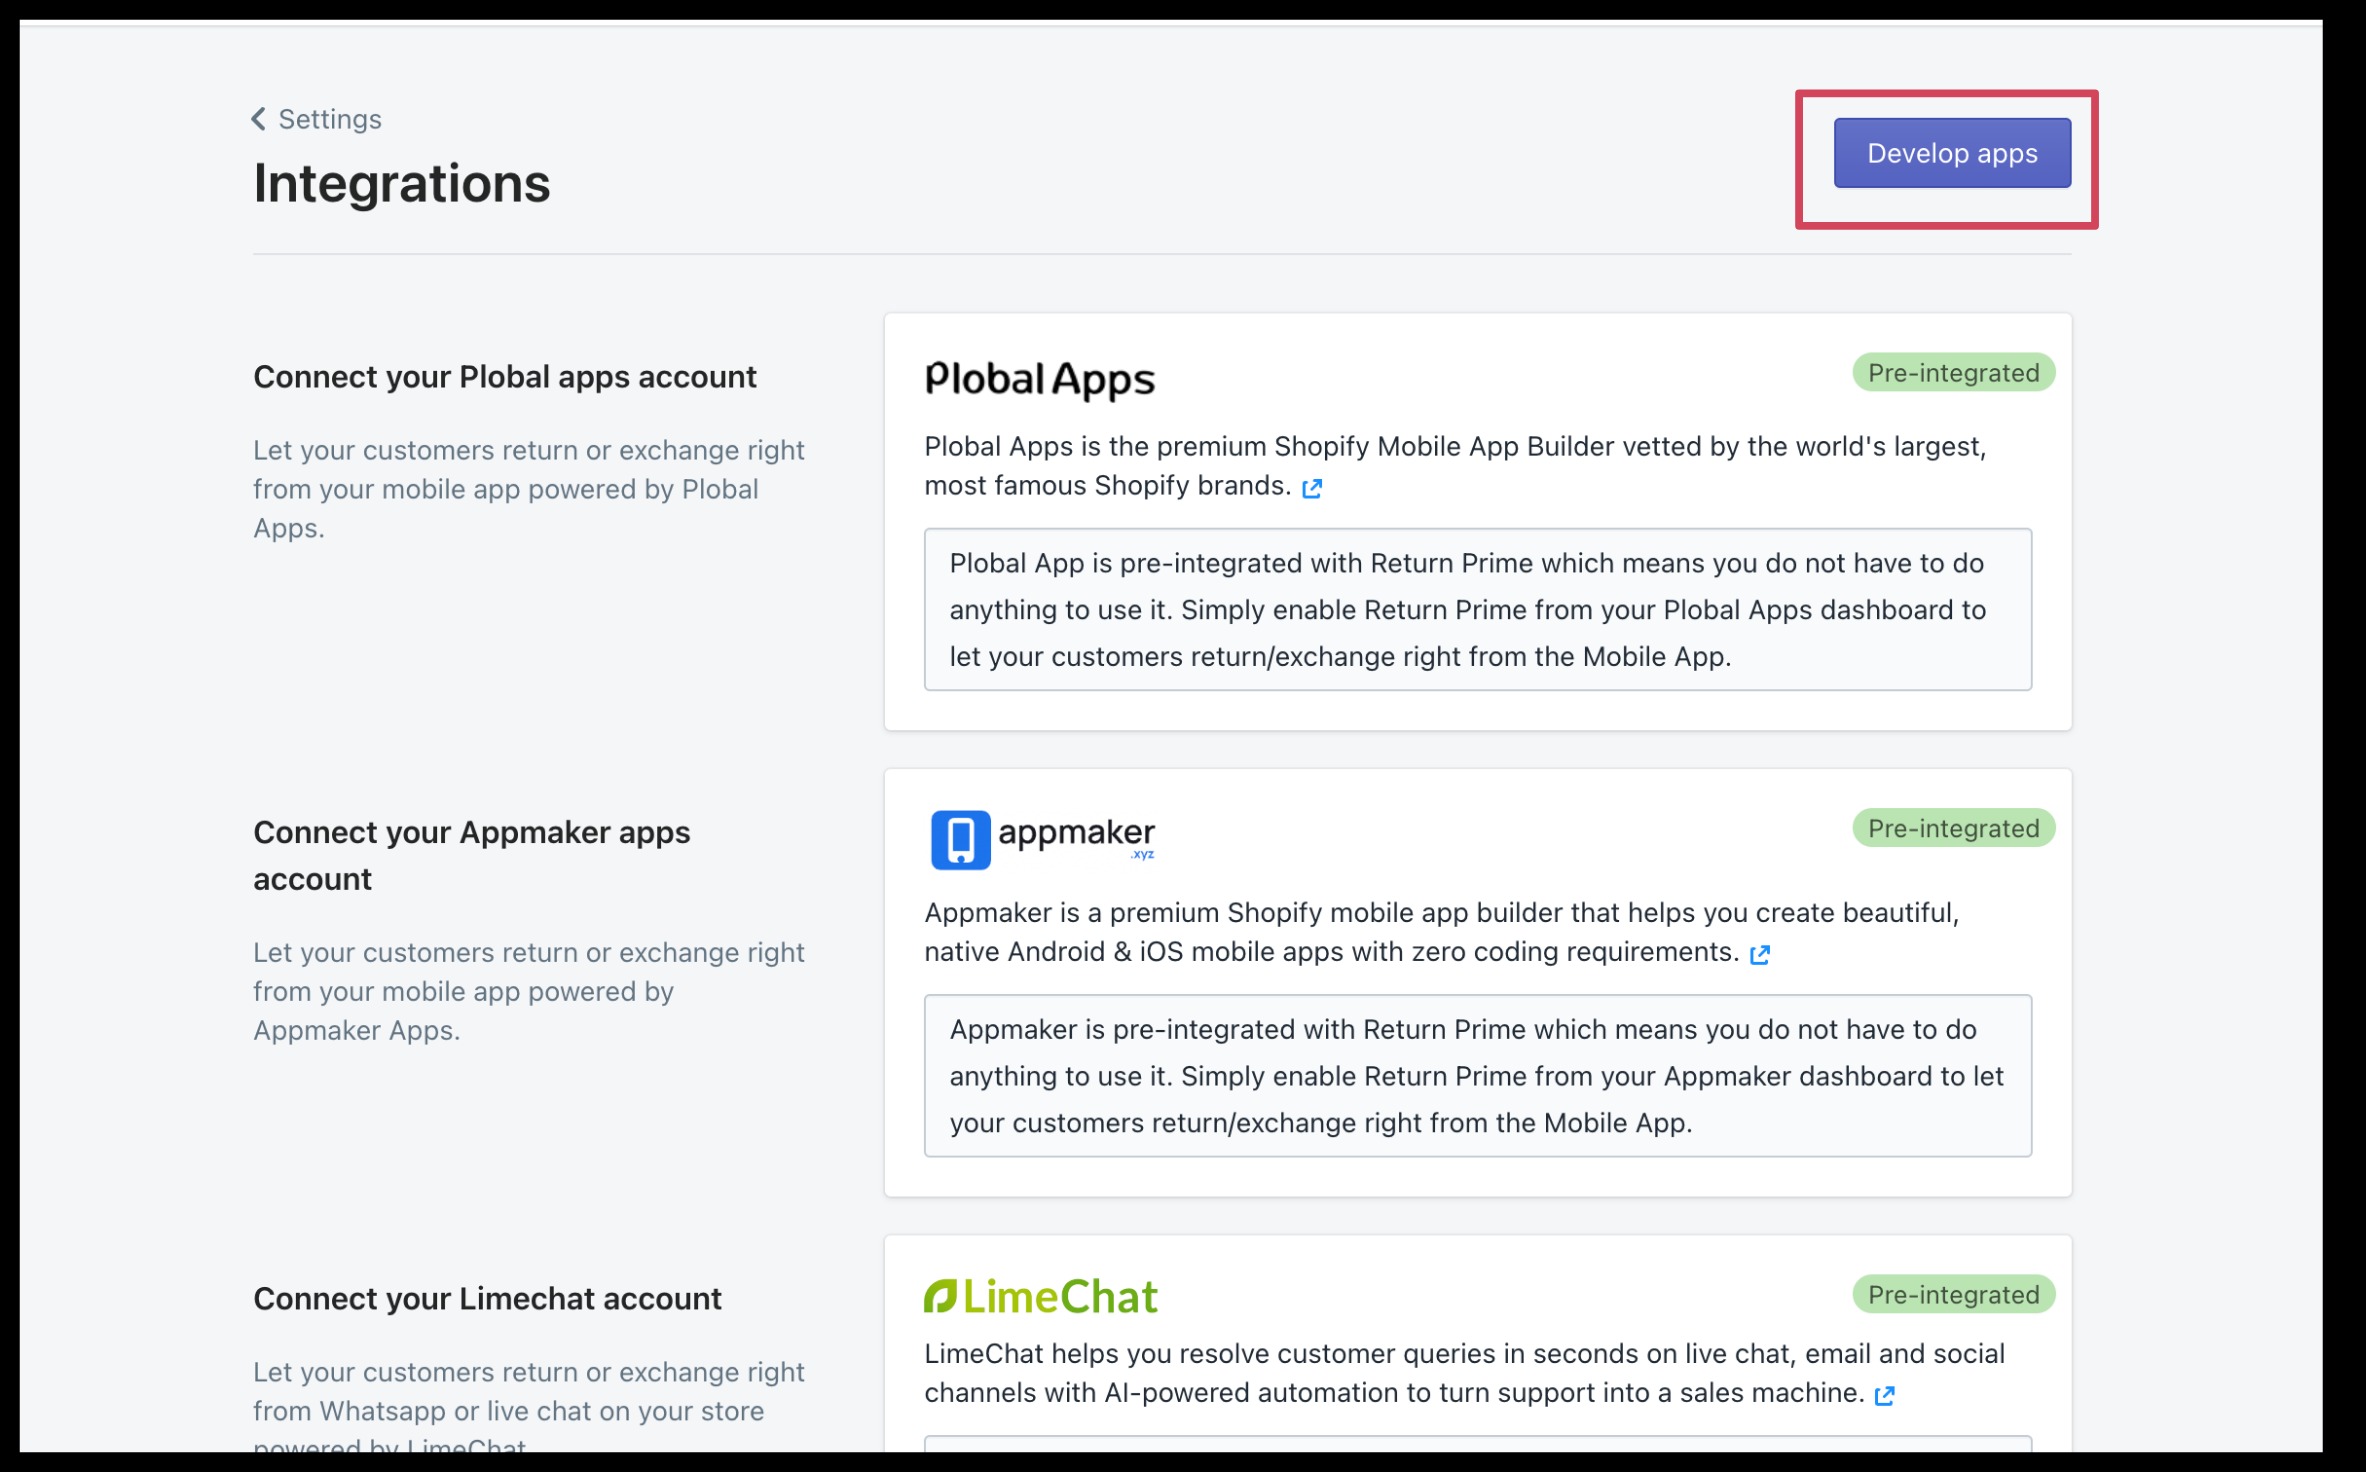Click the Plobal Apps logo

1039,378
